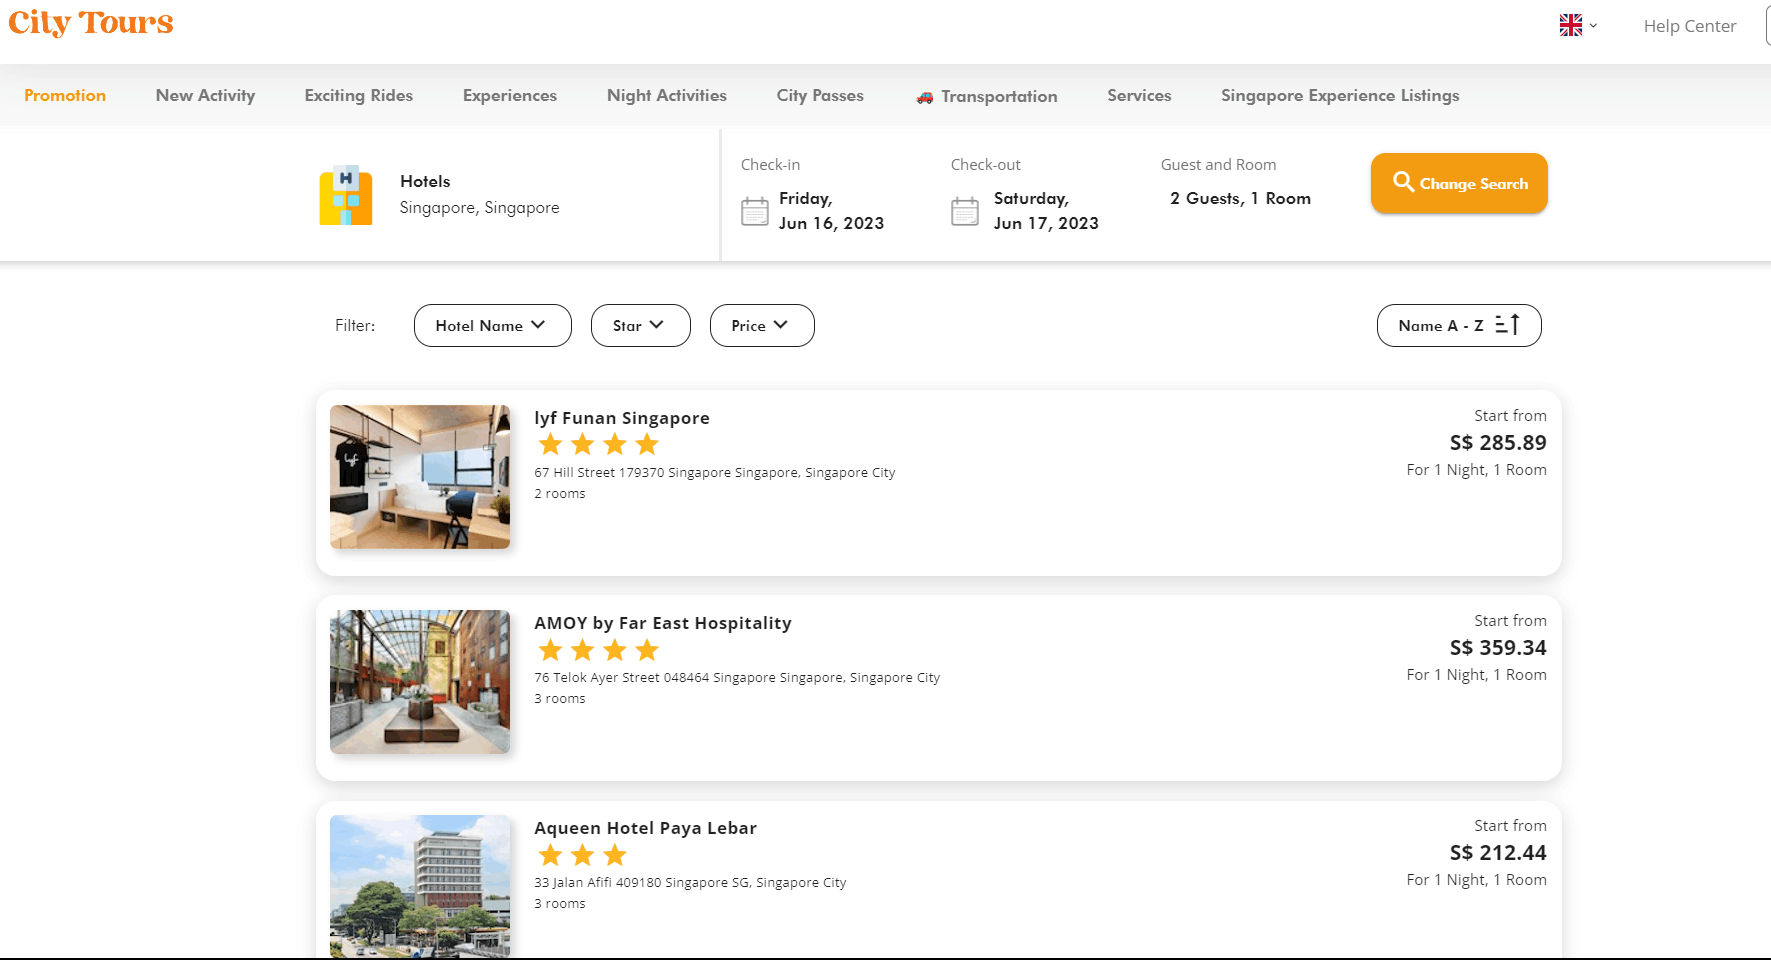Click the Hotels building icon
Viewport: 1771px width, 960px height.
[345, 194]
